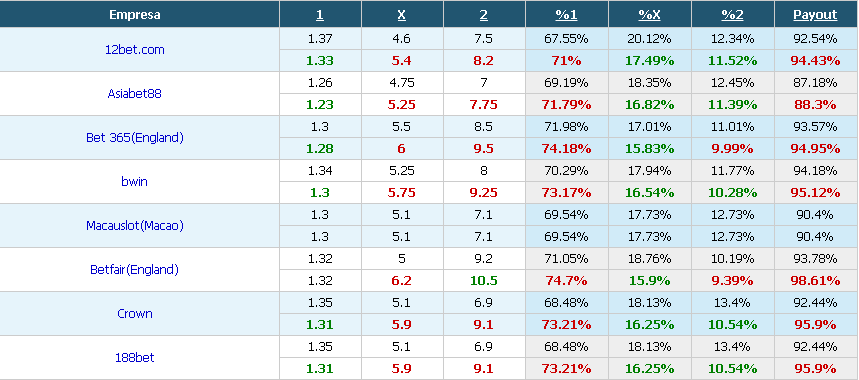Viewport: 859px width, 380px height.
Task: Open the 188bet bookmaker link
Action: pos(135,358)
